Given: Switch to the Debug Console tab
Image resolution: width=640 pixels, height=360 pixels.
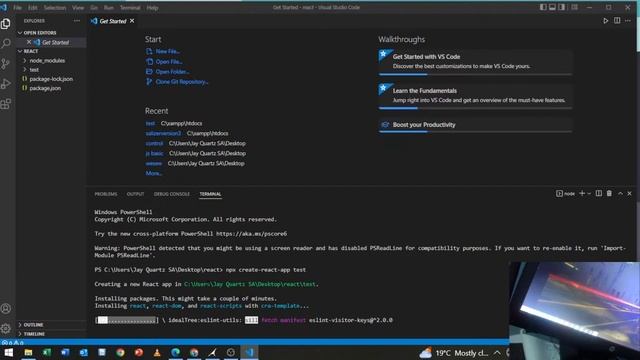Looking at the screenshot, I should click(x=172, y=194).
